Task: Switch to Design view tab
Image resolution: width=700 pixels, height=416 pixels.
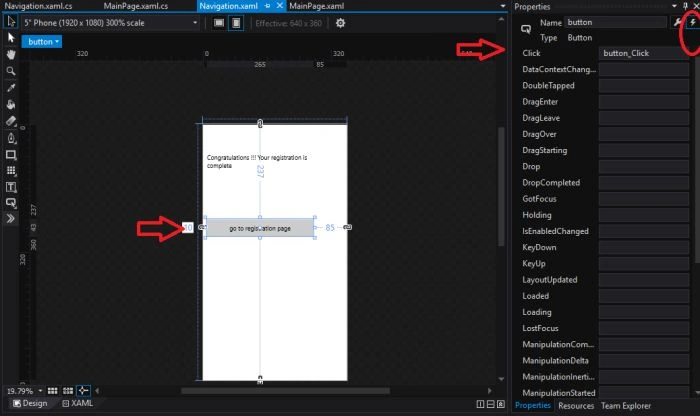Action: pos(30,403)
